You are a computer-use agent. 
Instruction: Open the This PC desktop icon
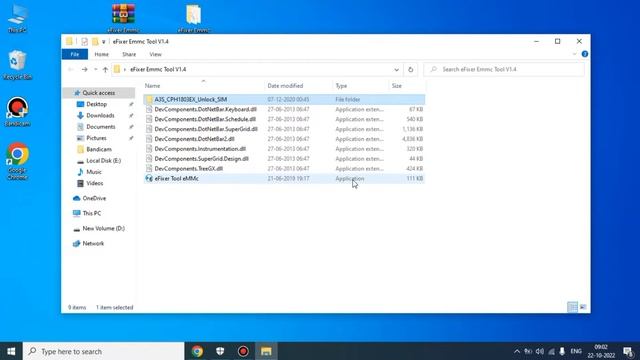coord(17,18)
